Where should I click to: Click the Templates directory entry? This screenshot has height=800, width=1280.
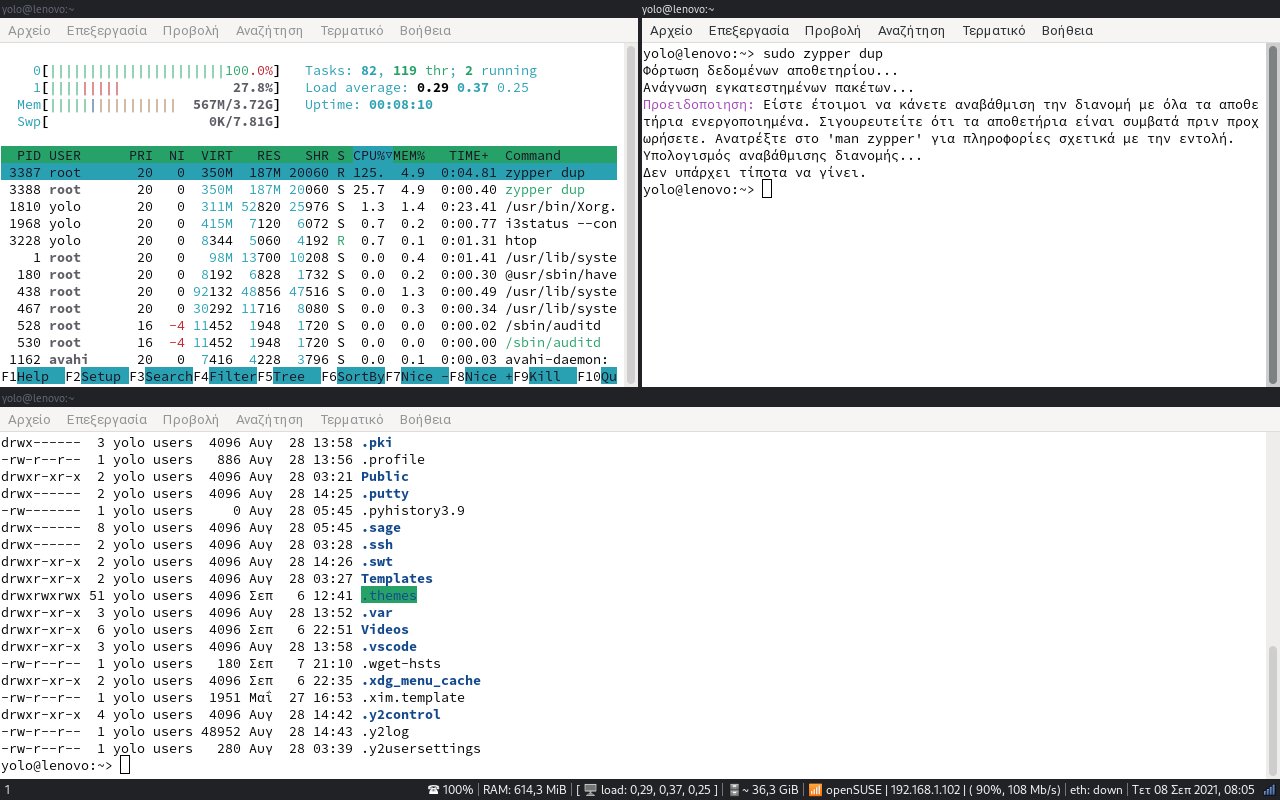397,578
